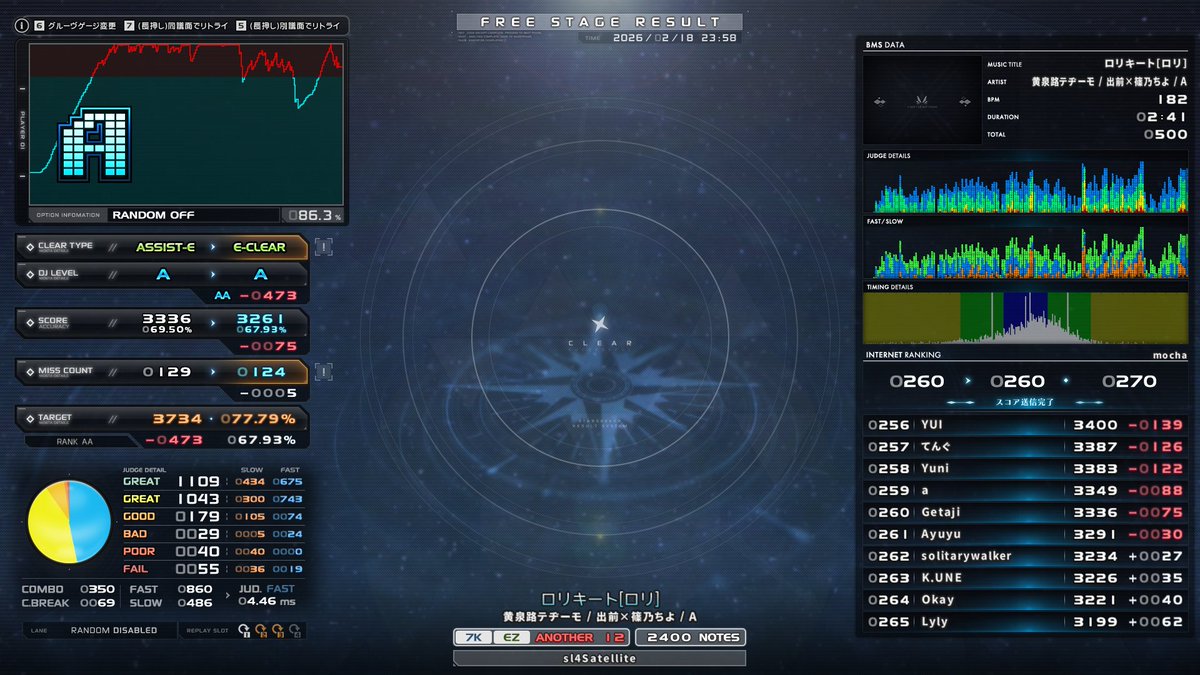1200x675 pixels.
Task: Open the Clear Type detail icon
Action: [322, 246]
